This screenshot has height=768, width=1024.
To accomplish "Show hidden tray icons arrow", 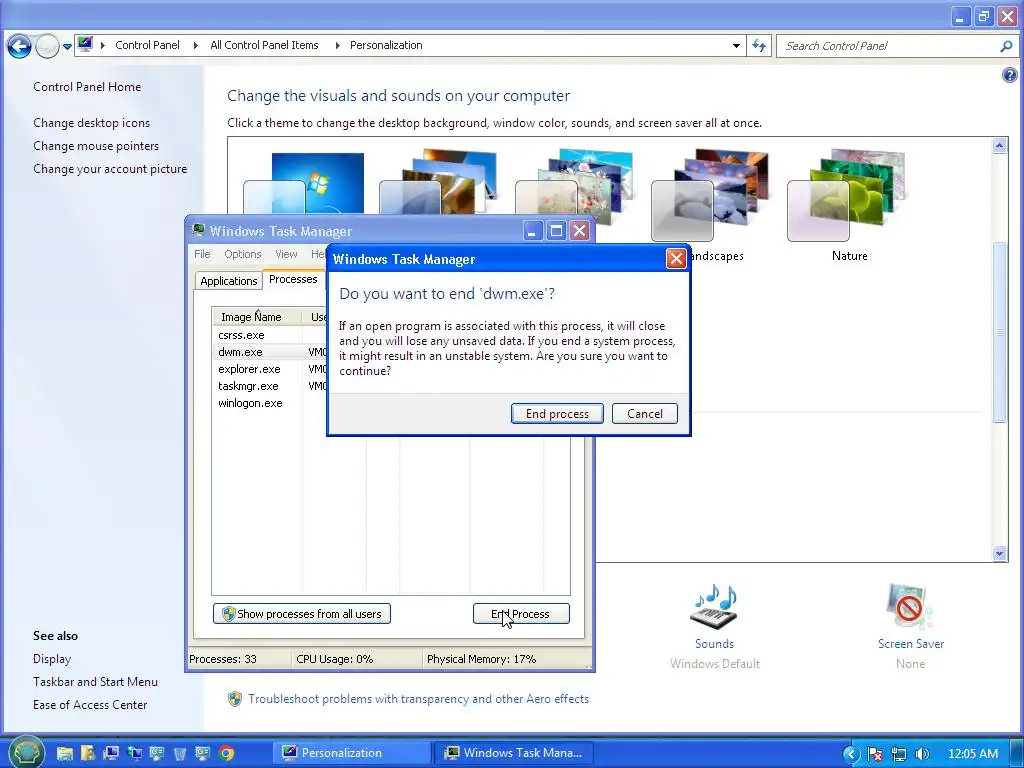I will [850, 754].
